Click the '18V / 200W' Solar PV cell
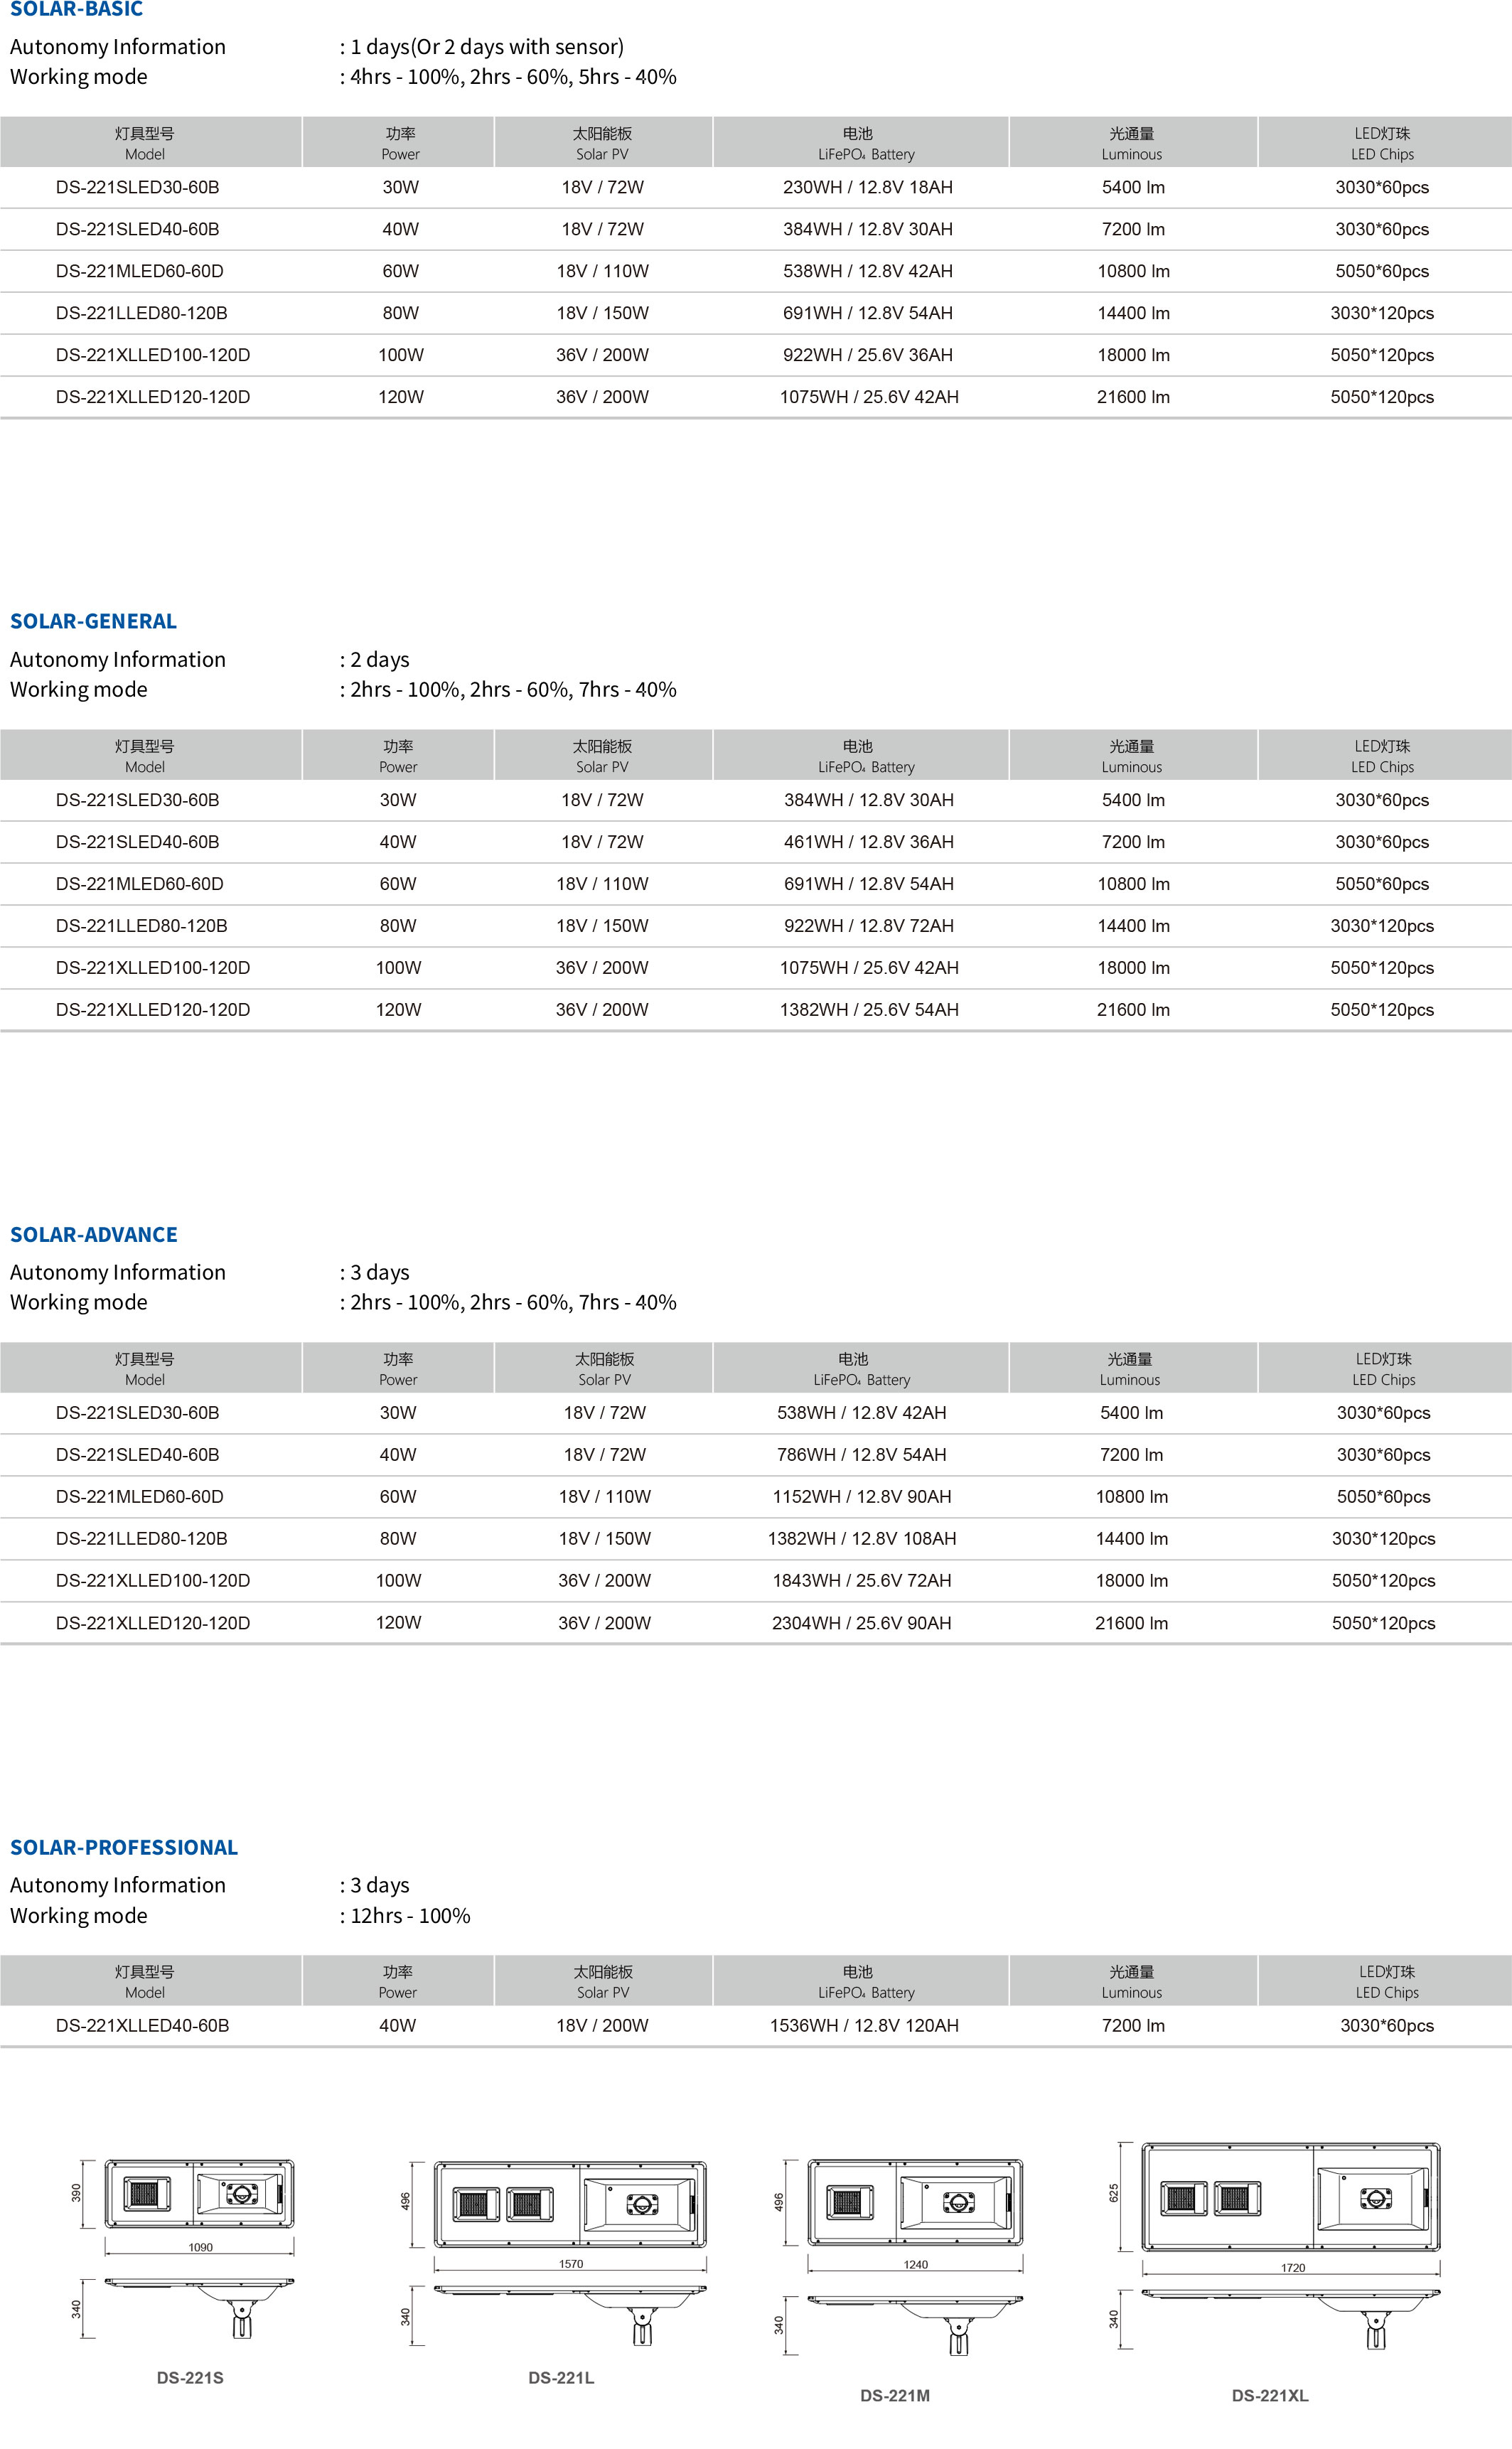1512x2449 pixels. click(x=602, y=2026)
